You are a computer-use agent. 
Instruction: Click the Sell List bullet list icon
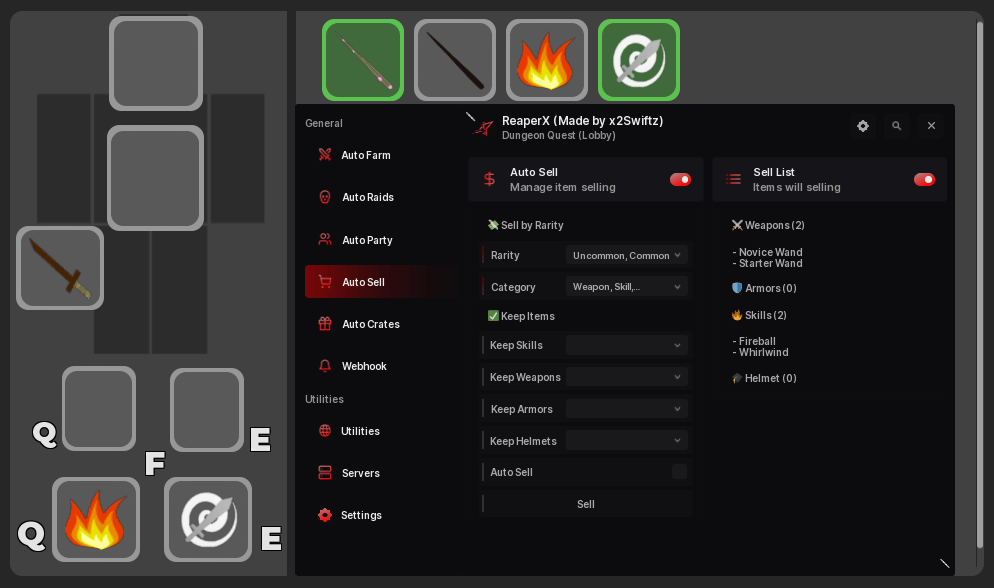tap(733, 179)
